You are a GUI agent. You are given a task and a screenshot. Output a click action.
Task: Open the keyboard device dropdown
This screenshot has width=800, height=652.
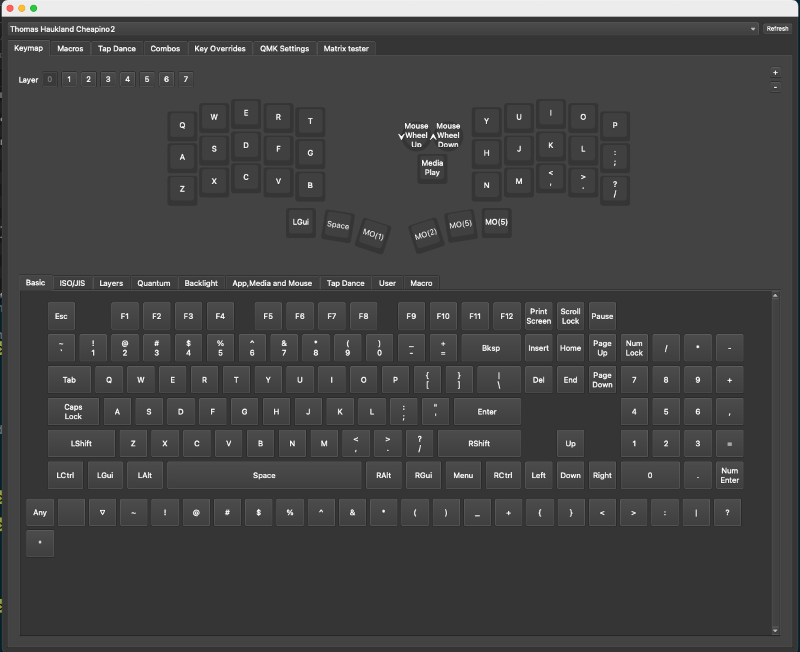(384, 29)
